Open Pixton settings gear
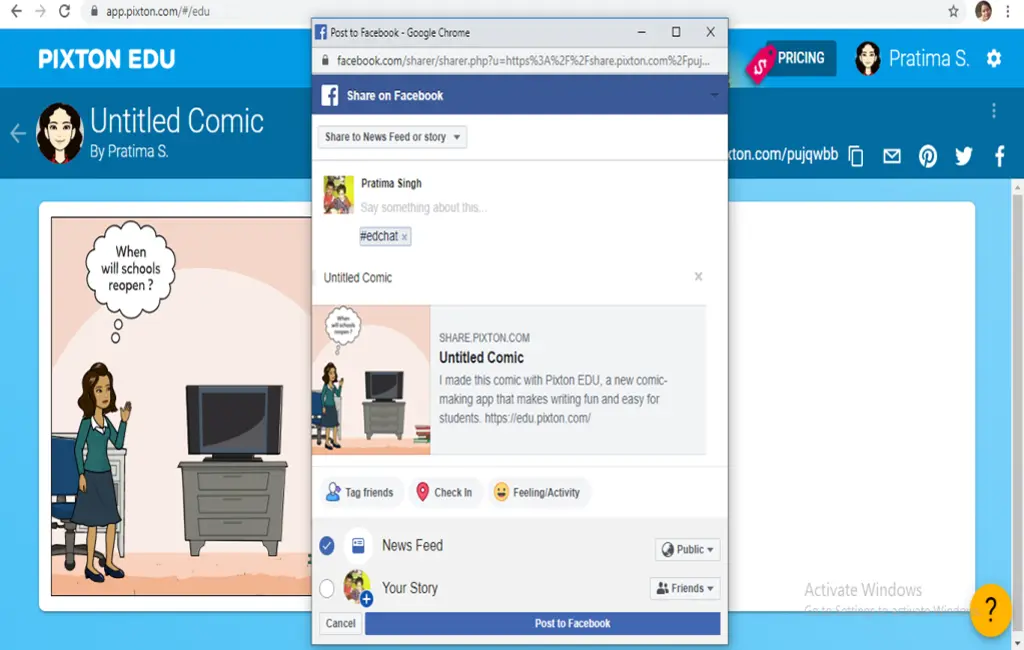Viewport: 1024px width, 650px height. [x=994, y=59]
